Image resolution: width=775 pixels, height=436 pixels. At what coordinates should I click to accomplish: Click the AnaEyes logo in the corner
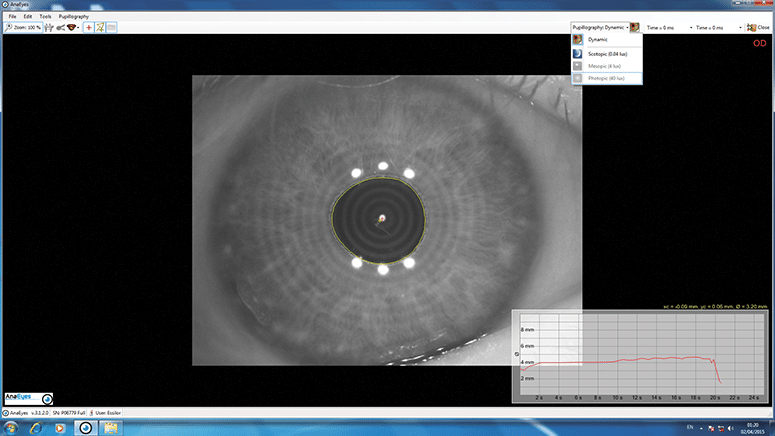tap(28, 397)
